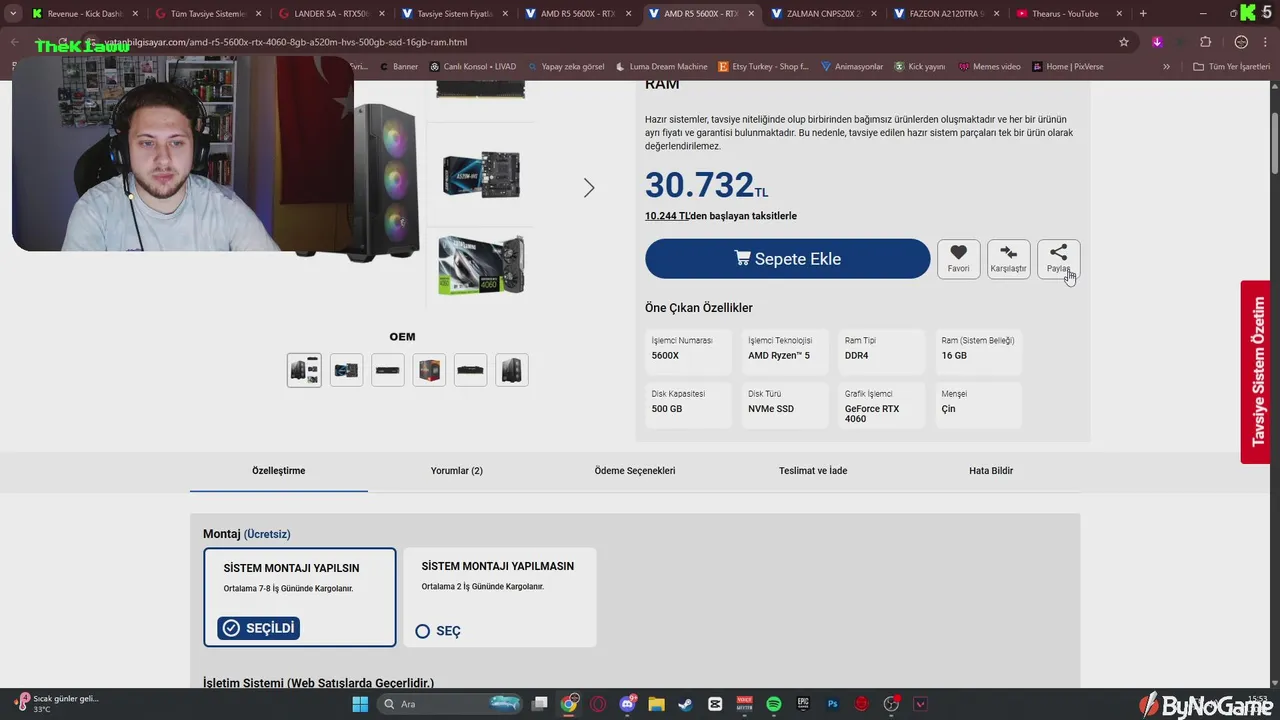Open the Animasyonlar bookmark
The image size is (1280, 720).
tap(852, 66)
